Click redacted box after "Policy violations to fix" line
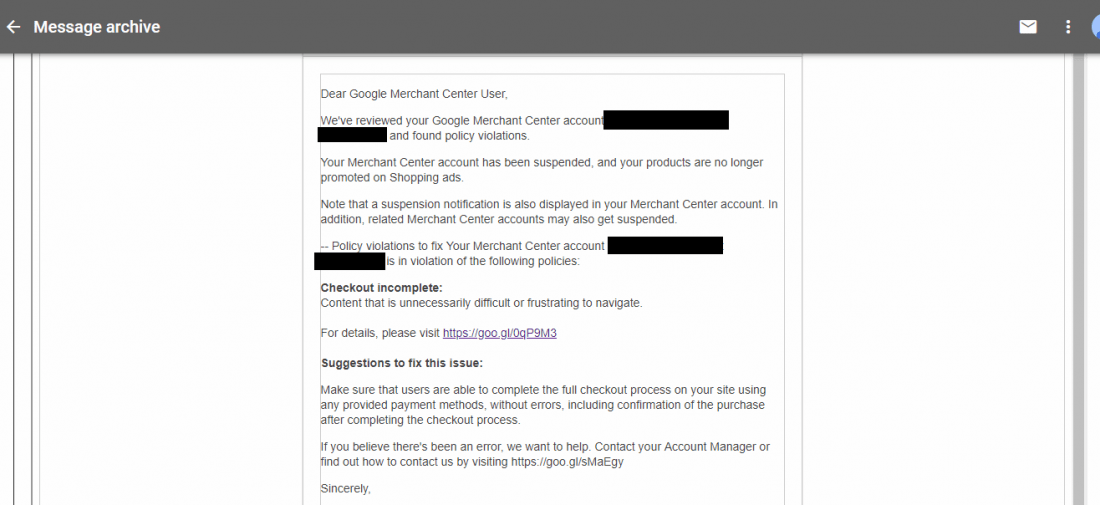1100x505 pixels. click(665, 245)
